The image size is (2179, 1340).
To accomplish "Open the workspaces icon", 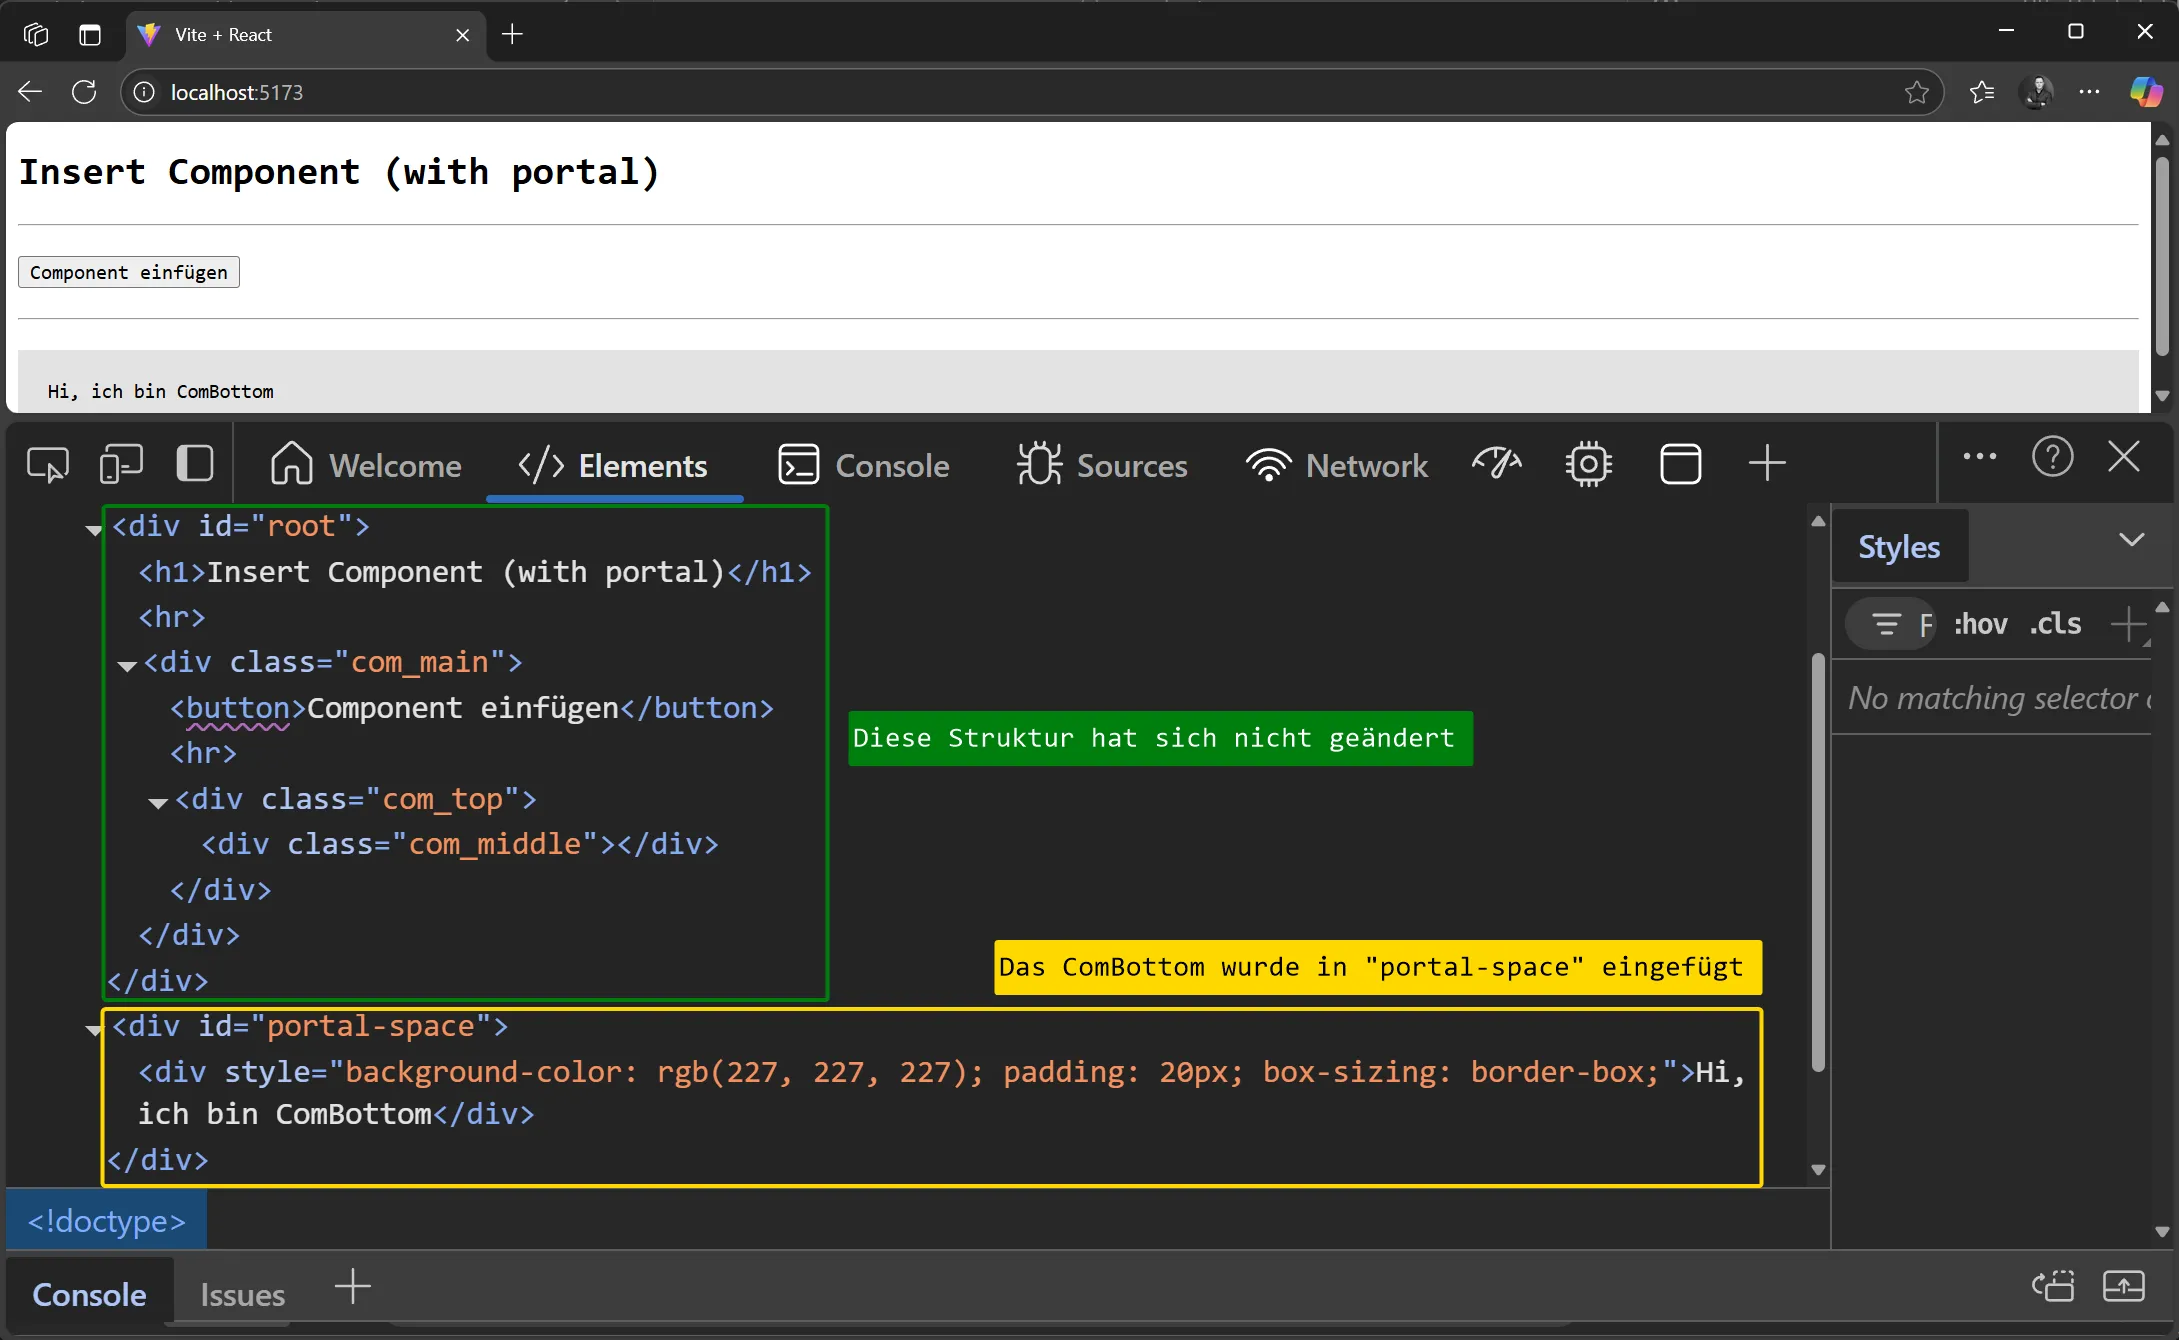I will (35, 35).
